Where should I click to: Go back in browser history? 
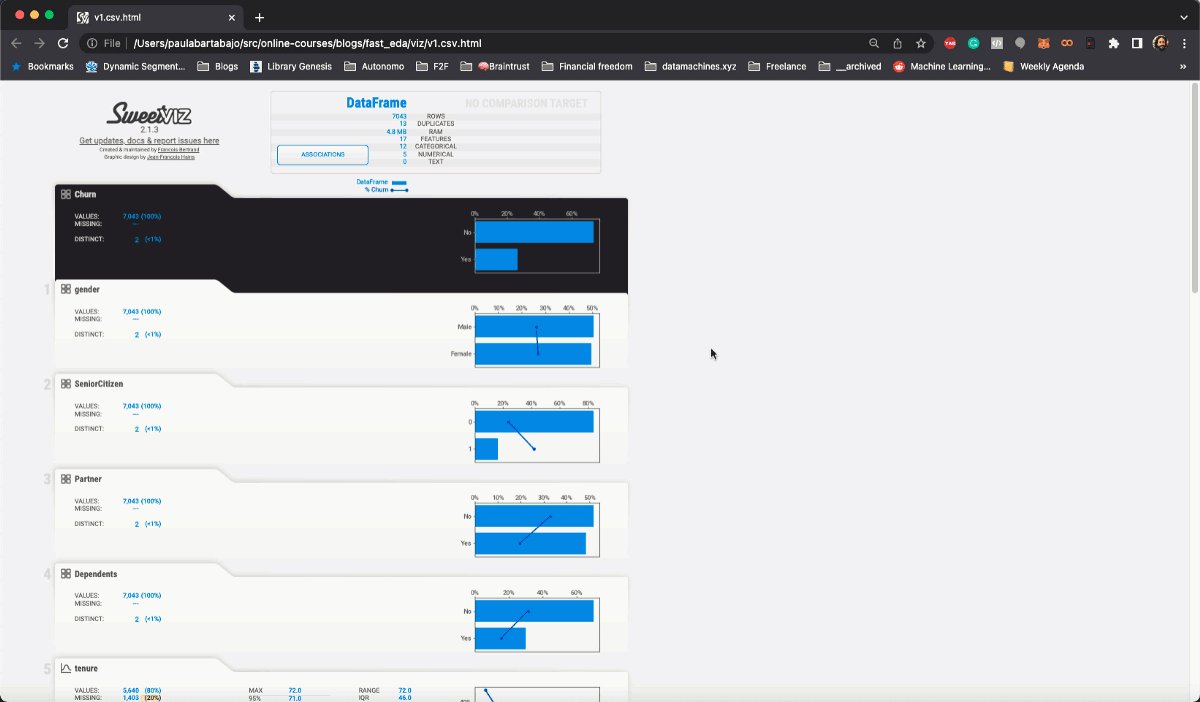click(x=16, y=43)
